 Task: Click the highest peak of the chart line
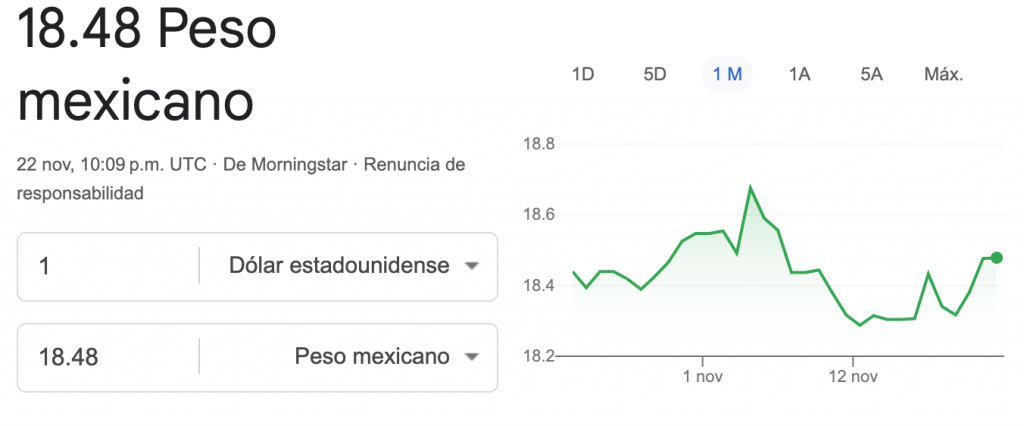click(750, 187)
